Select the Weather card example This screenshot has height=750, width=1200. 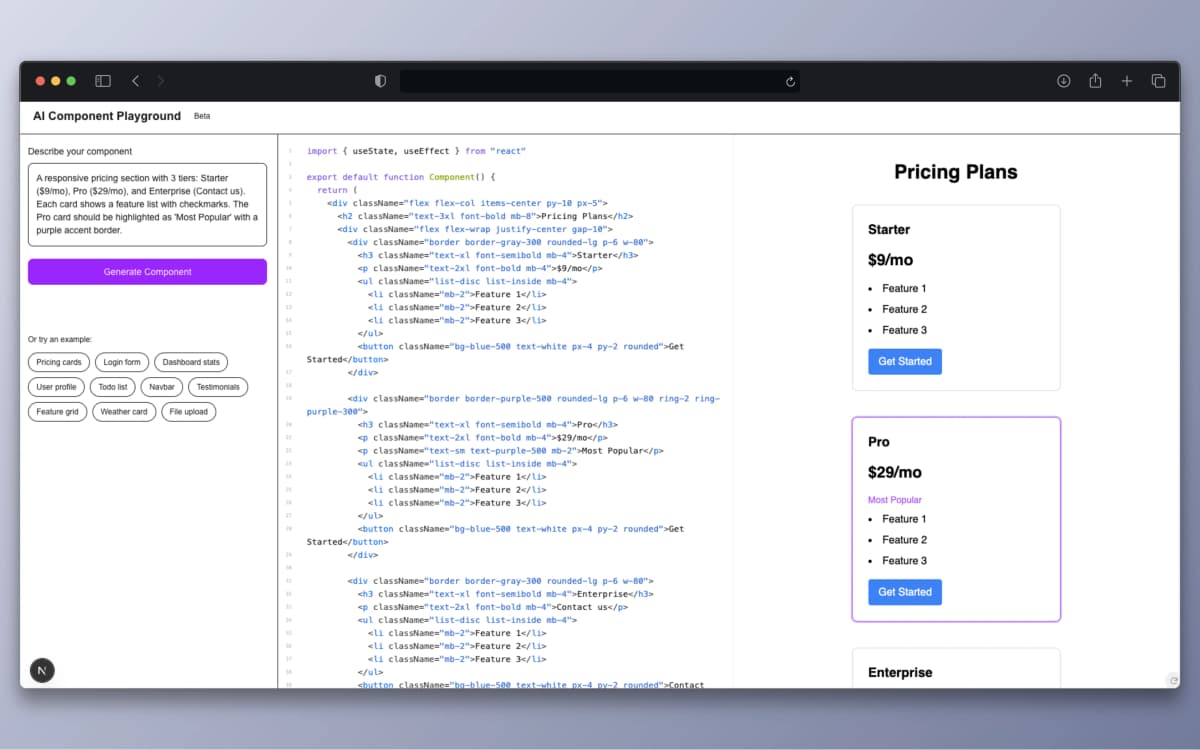[x=124, y=411]
